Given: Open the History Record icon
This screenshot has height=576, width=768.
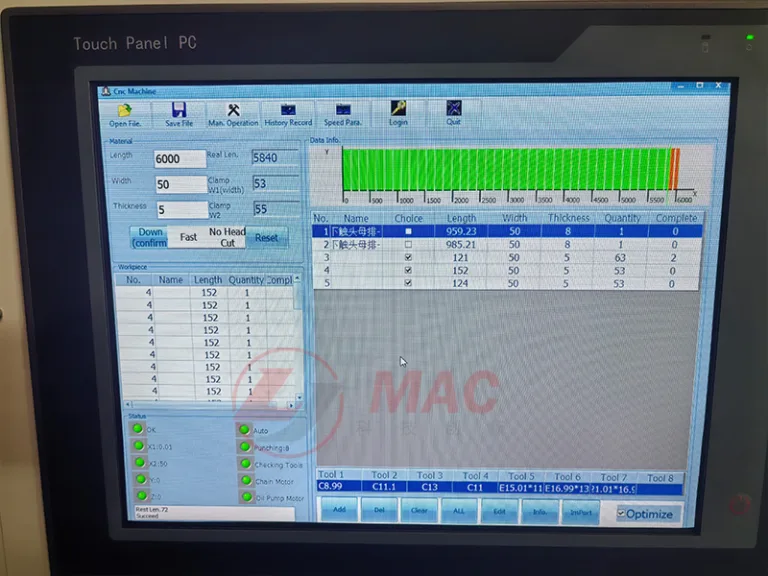Looking at the screenshot, I should (x=288, y=110).
